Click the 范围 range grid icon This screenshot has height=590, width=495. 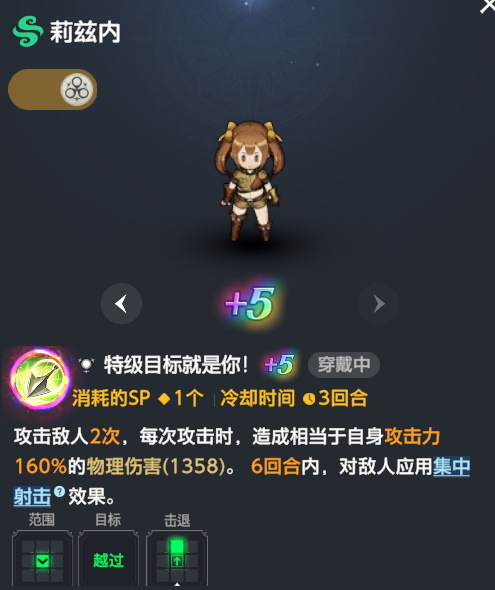point(42,559)
